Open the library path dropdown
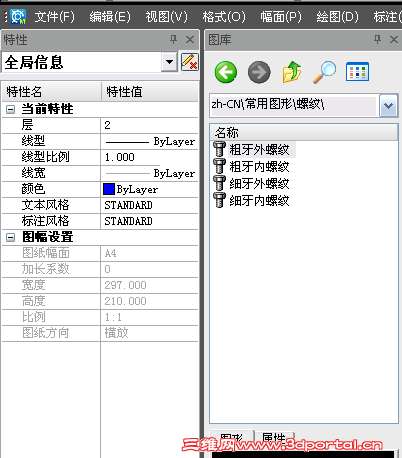The image size is (402, 458). [388, 105]
